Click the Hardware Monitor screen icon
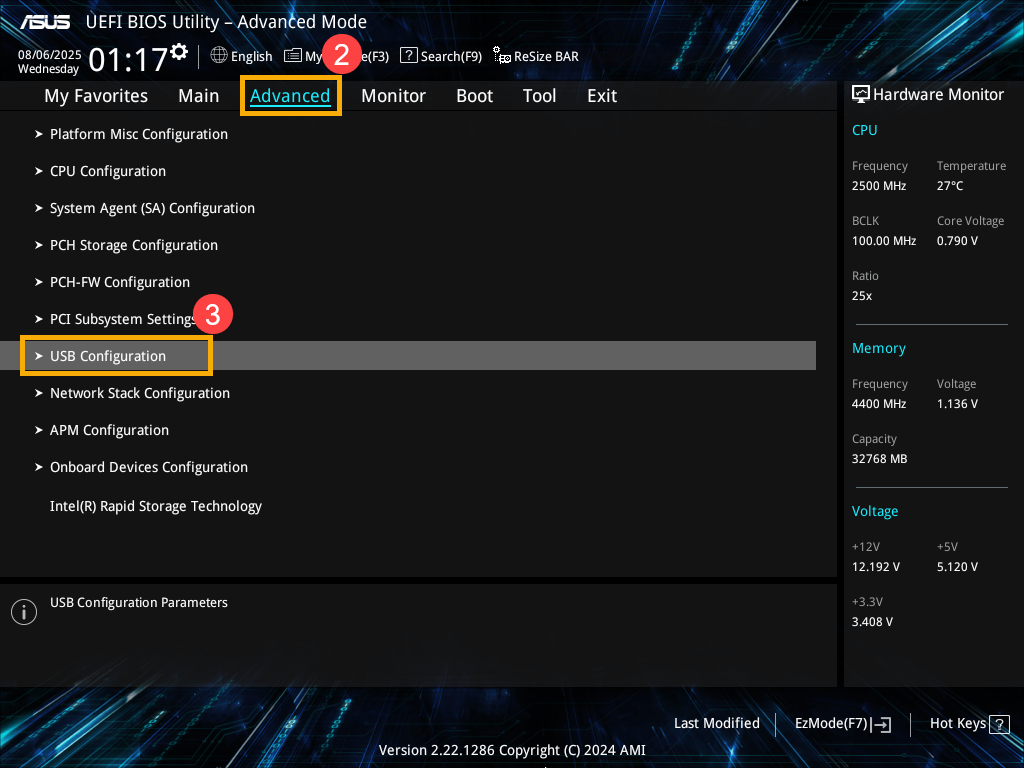 [x=861, y=95]
